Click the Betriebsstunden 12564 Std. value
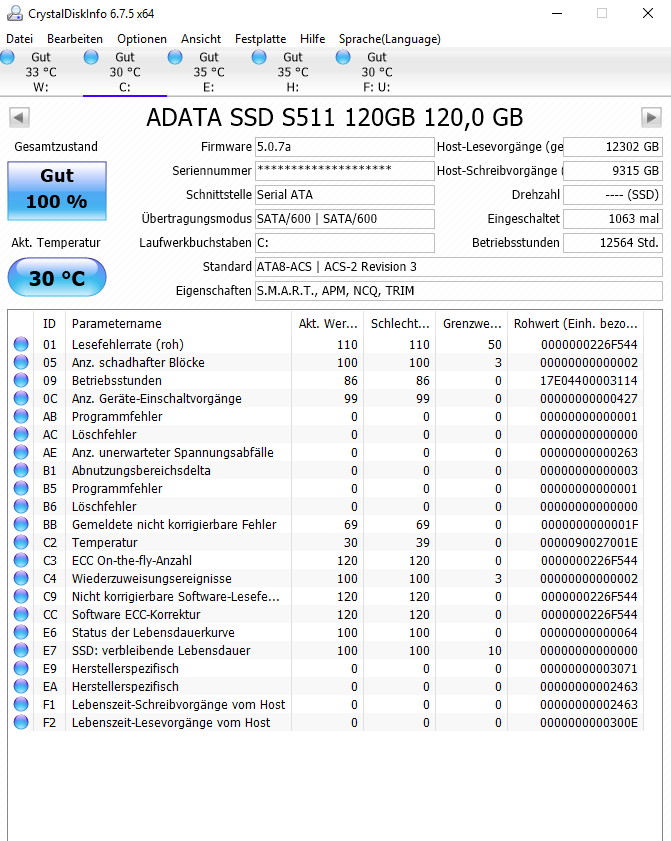 [613, 242]
